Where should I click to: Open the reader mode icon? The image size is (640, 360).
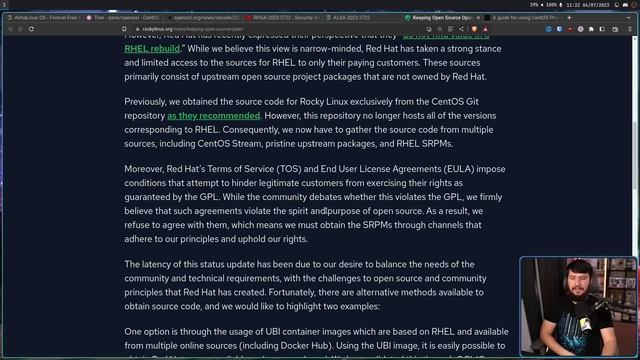(450, 29)
